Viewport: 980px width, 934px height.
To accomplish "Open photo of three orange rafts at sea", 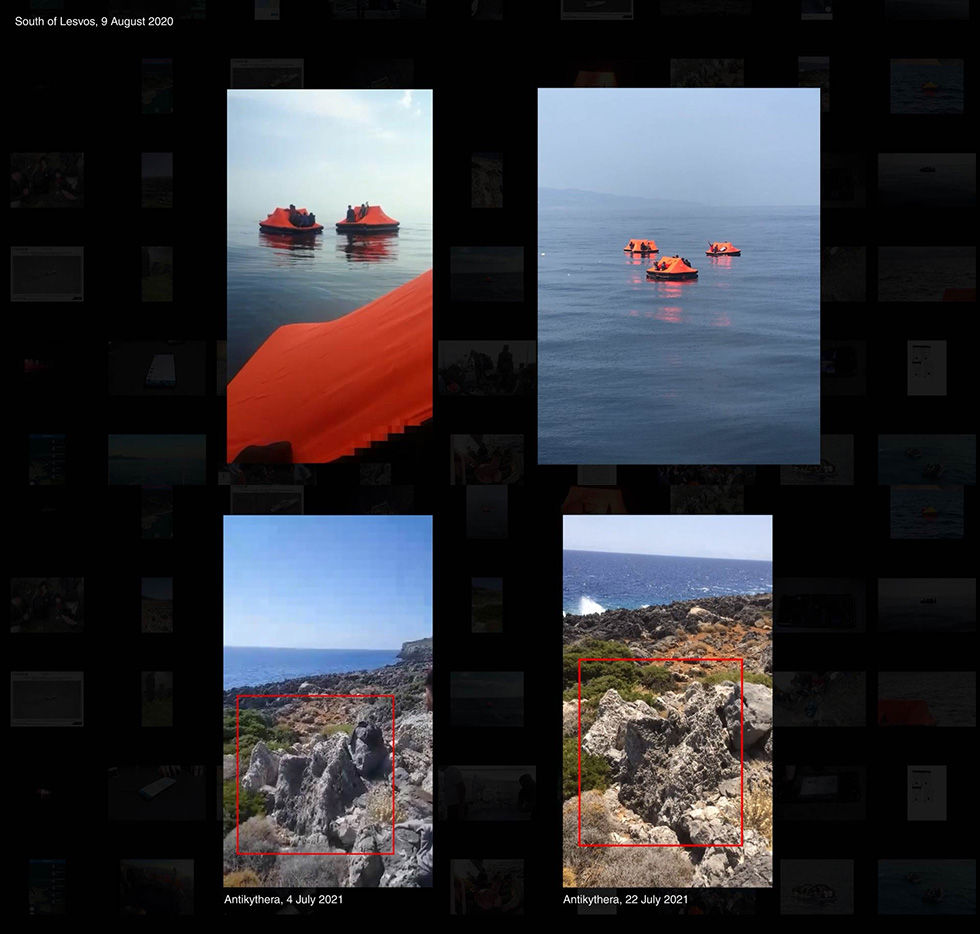I will coord(679,276).
